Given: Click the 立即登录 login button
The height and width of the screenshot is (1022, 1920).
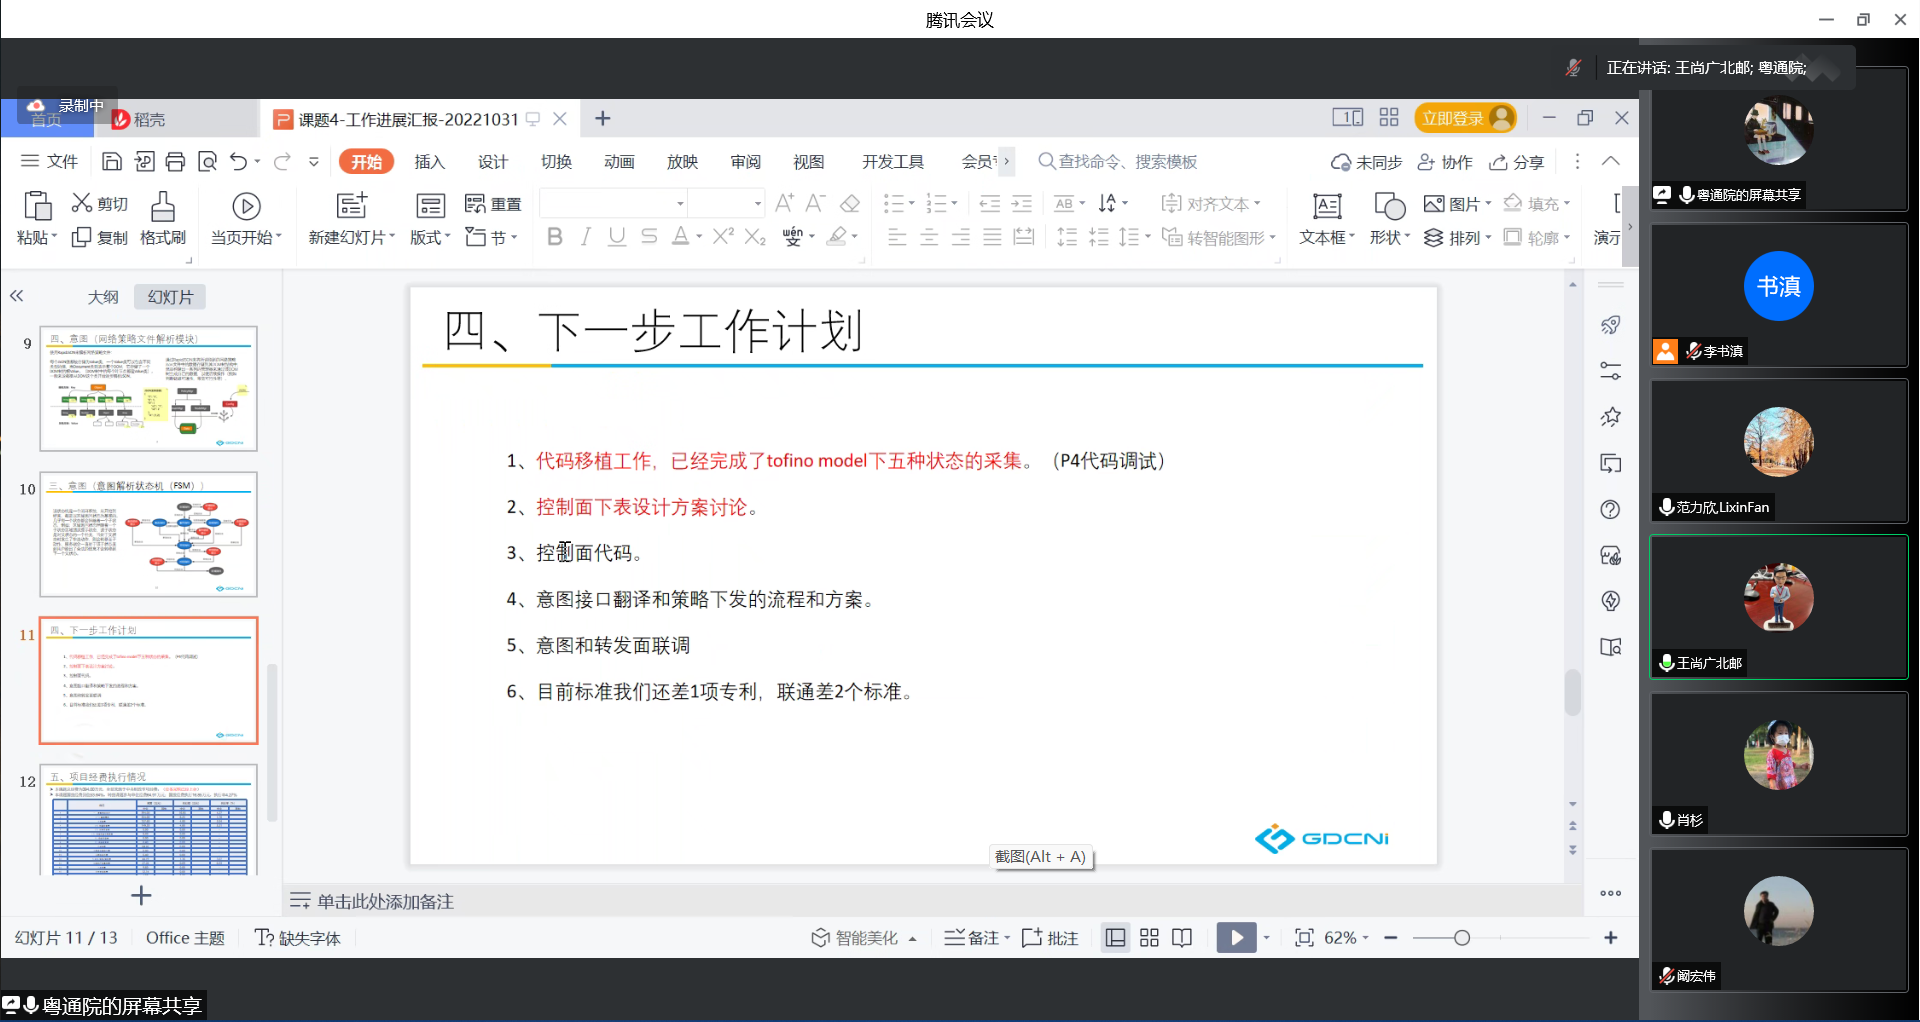Looking at the screenshot, I should pyautogui.click(x=1465, y=118).
